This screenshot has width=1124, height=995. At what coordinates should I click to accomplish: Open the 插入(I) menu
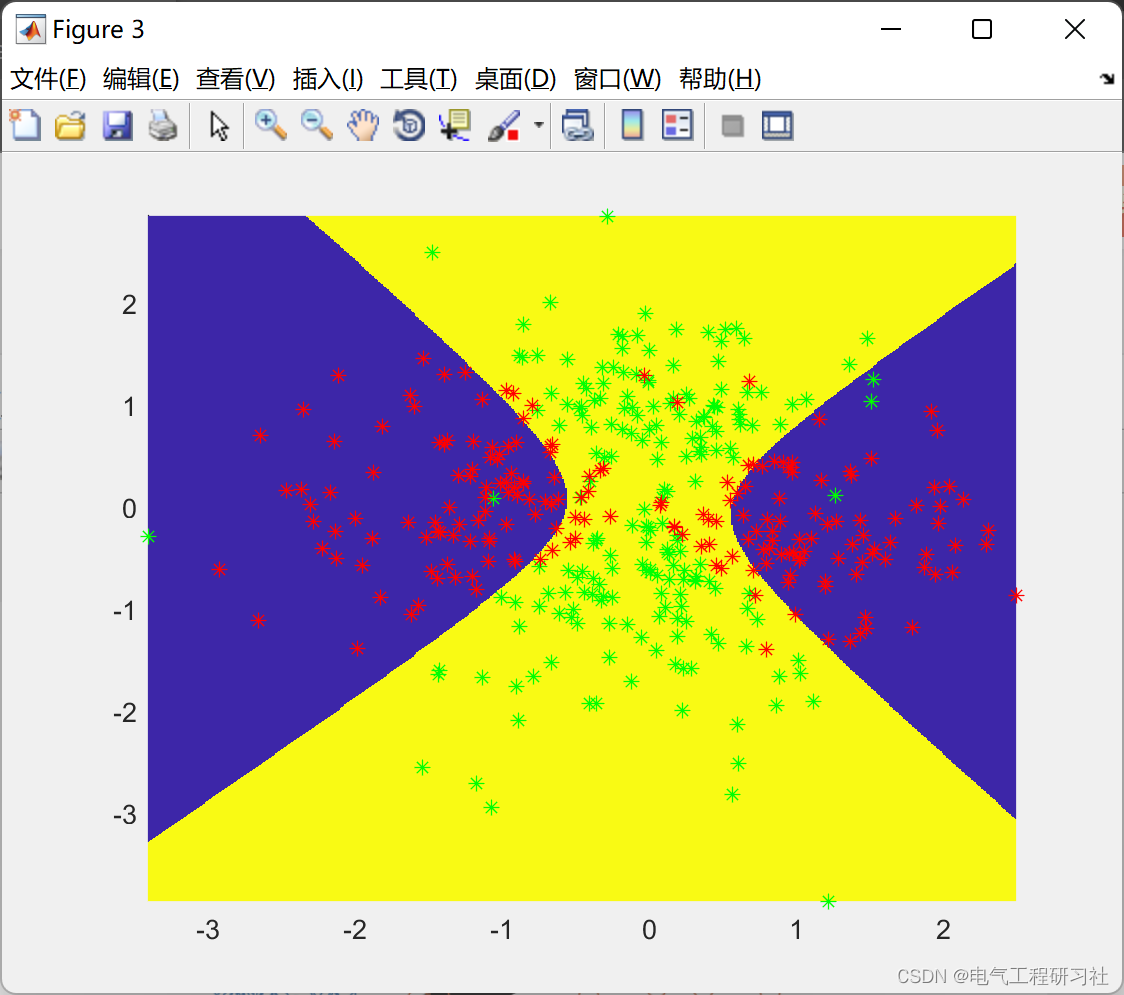coord(327,80)
